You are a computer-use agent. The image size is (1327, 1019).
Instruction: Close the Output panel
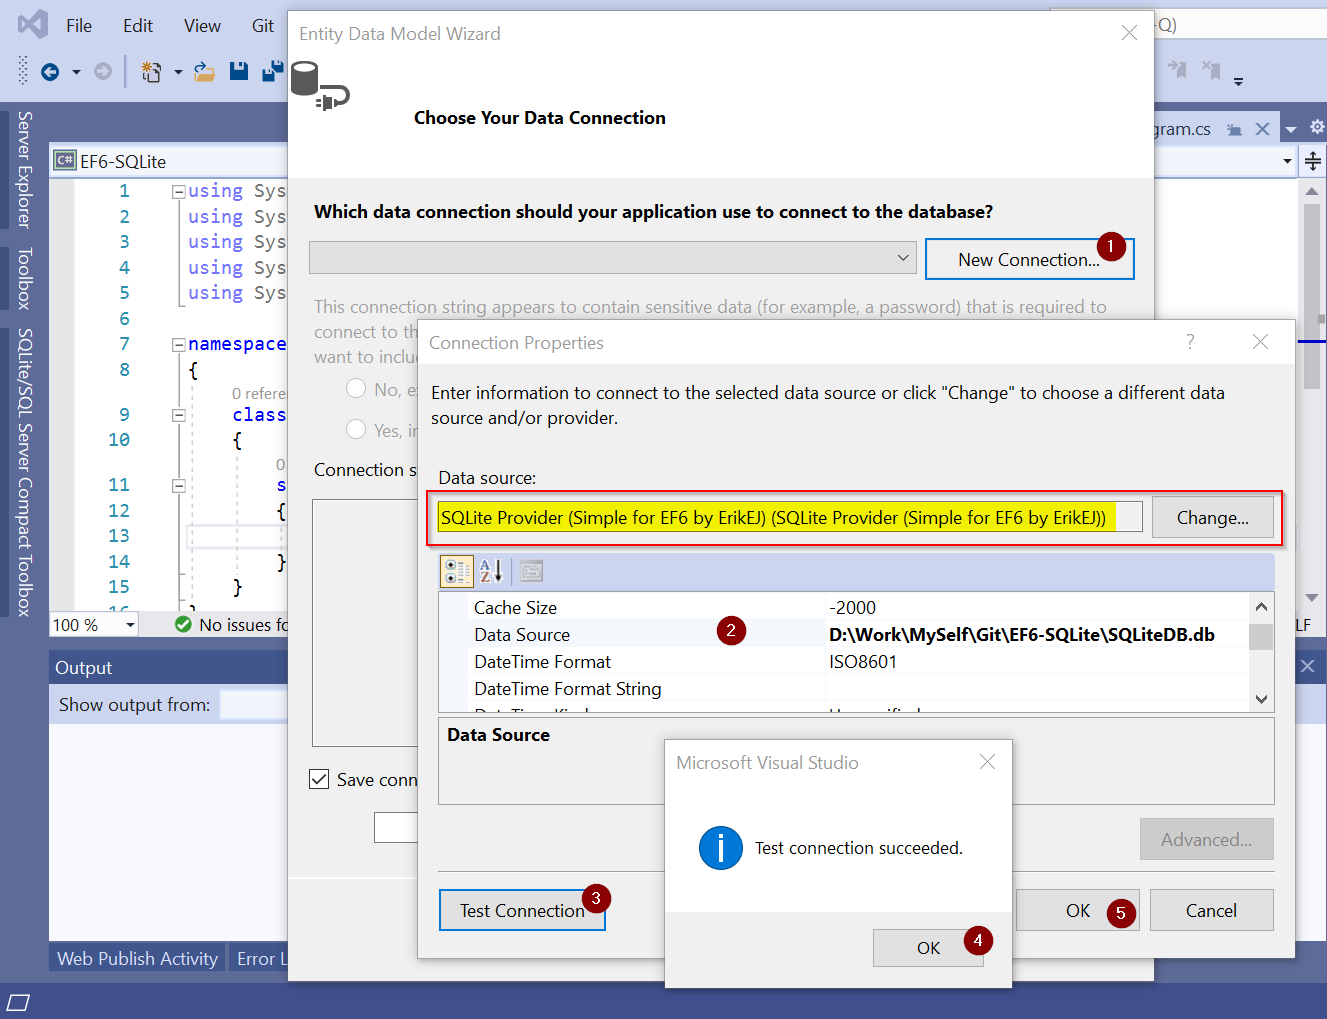pos(1307,666)
